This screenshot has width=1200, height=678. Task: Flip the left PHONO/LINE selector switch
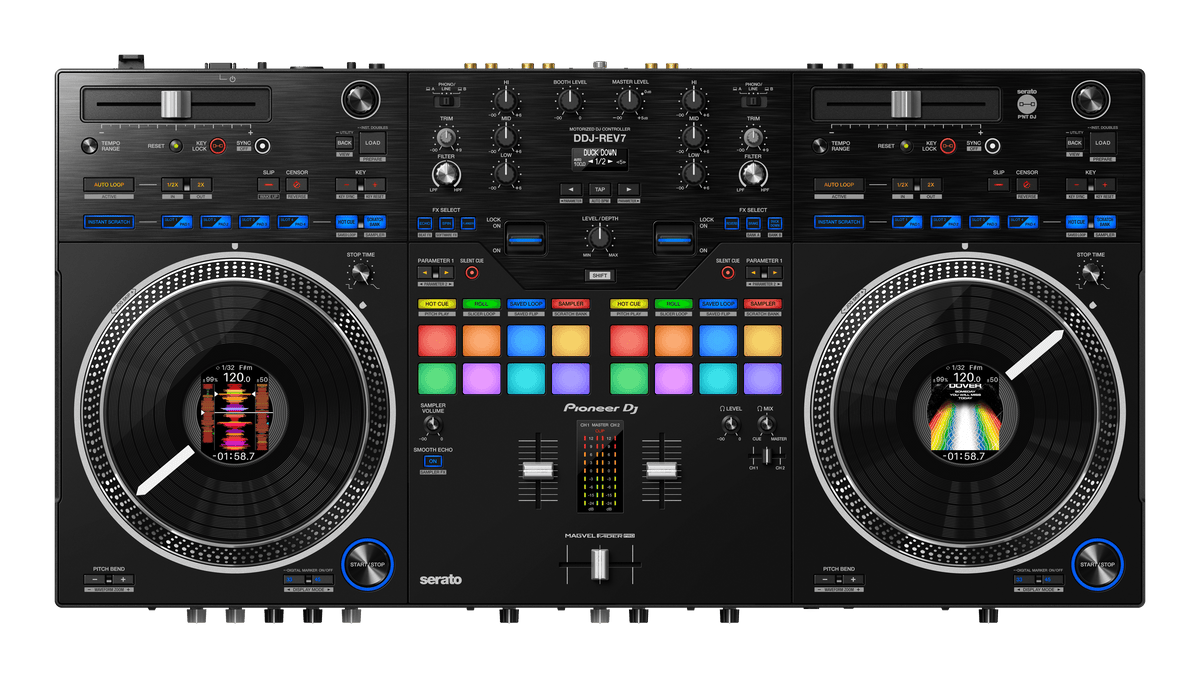coord(449,99)
